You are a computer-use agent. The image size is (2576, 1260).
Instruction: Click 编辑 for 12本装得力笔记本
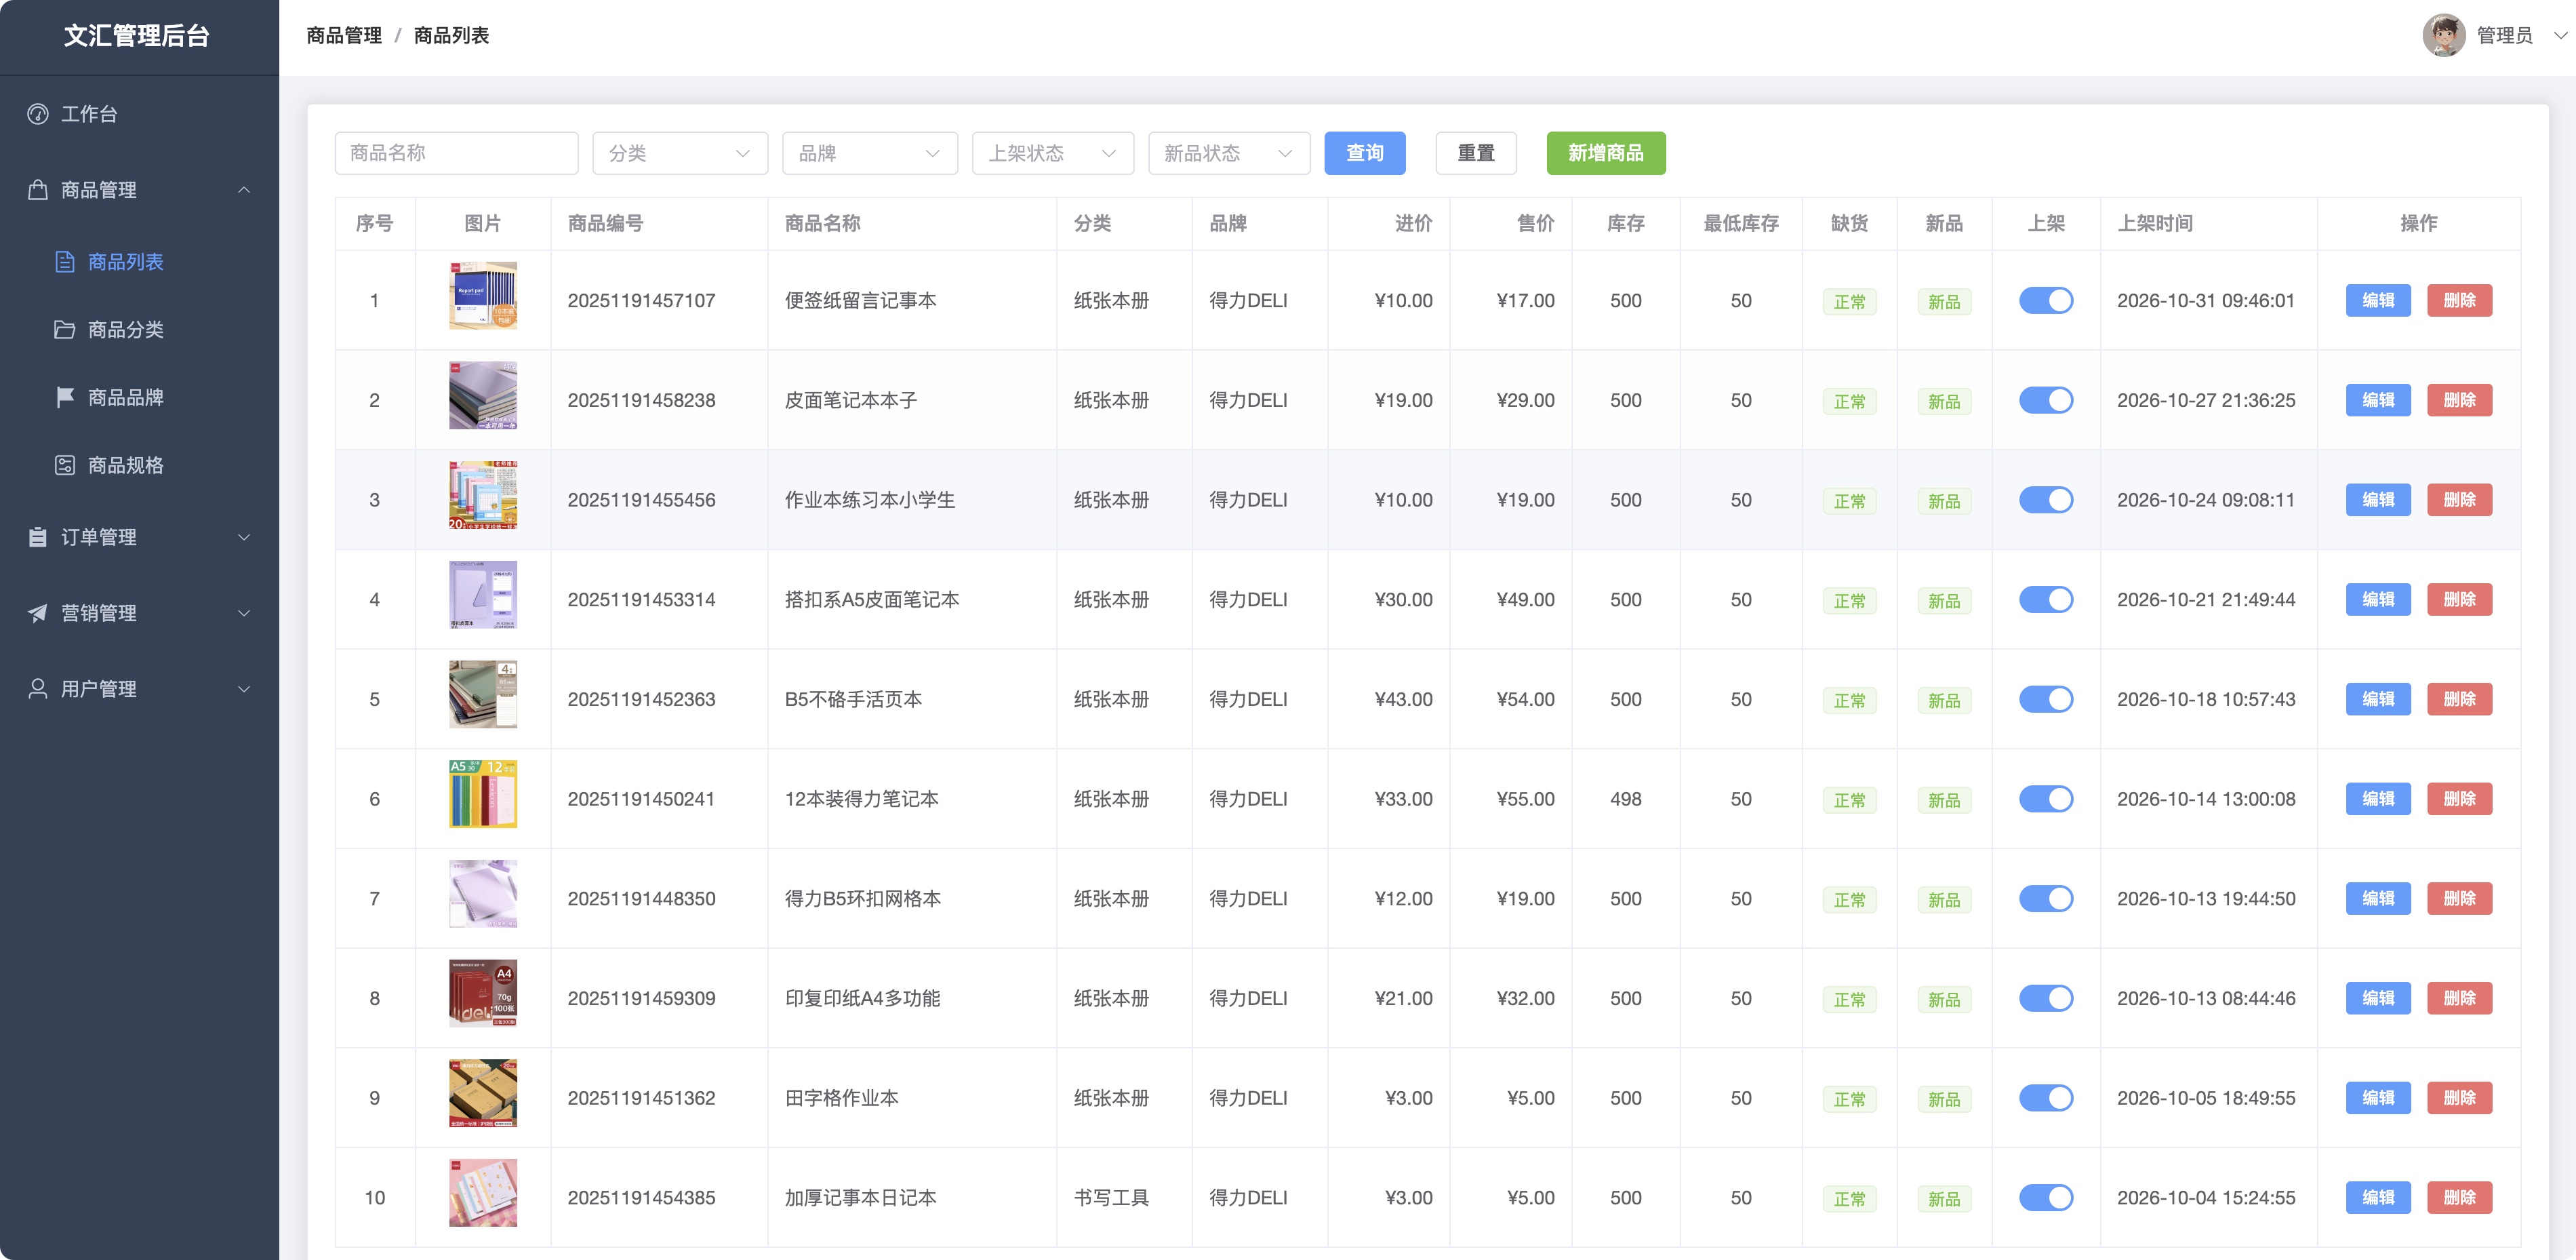[x=2378, y=799]
